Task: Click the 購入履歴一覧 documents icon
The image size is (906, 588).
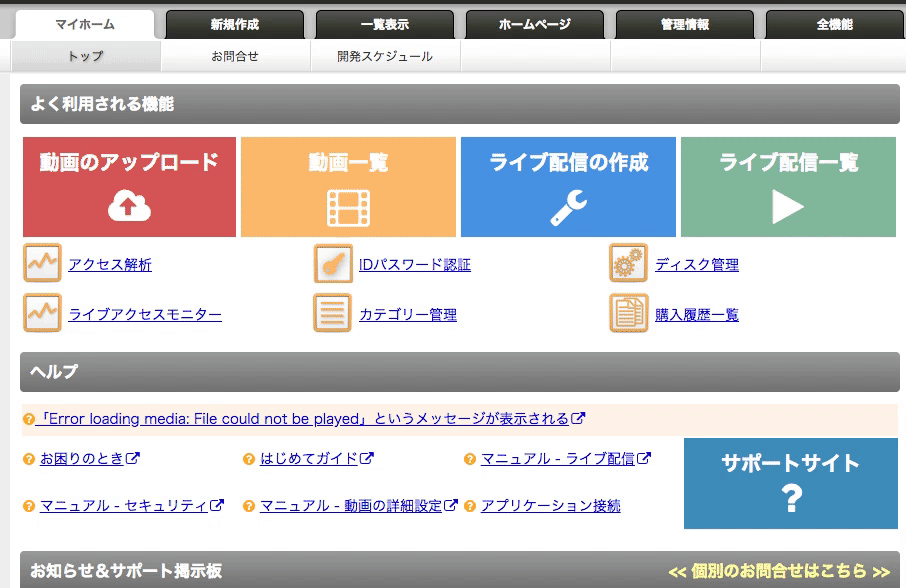Action: click(x=628, y=314)
